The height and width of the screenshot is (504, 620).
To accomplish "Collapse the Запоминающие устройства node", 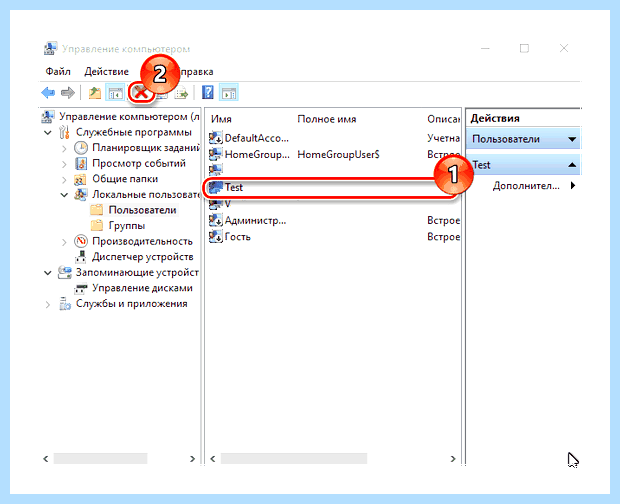I will click(x=48, y=273).
